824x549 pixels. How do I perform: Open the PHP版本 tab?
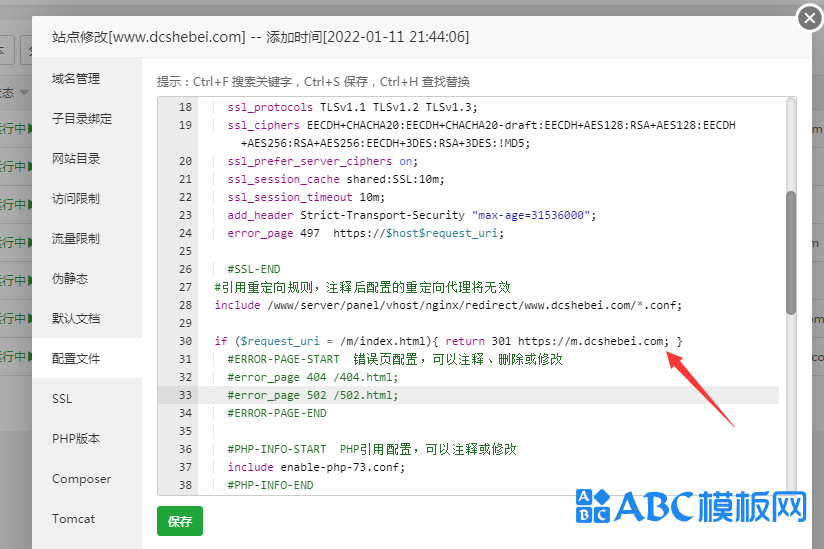pos(76,439)
